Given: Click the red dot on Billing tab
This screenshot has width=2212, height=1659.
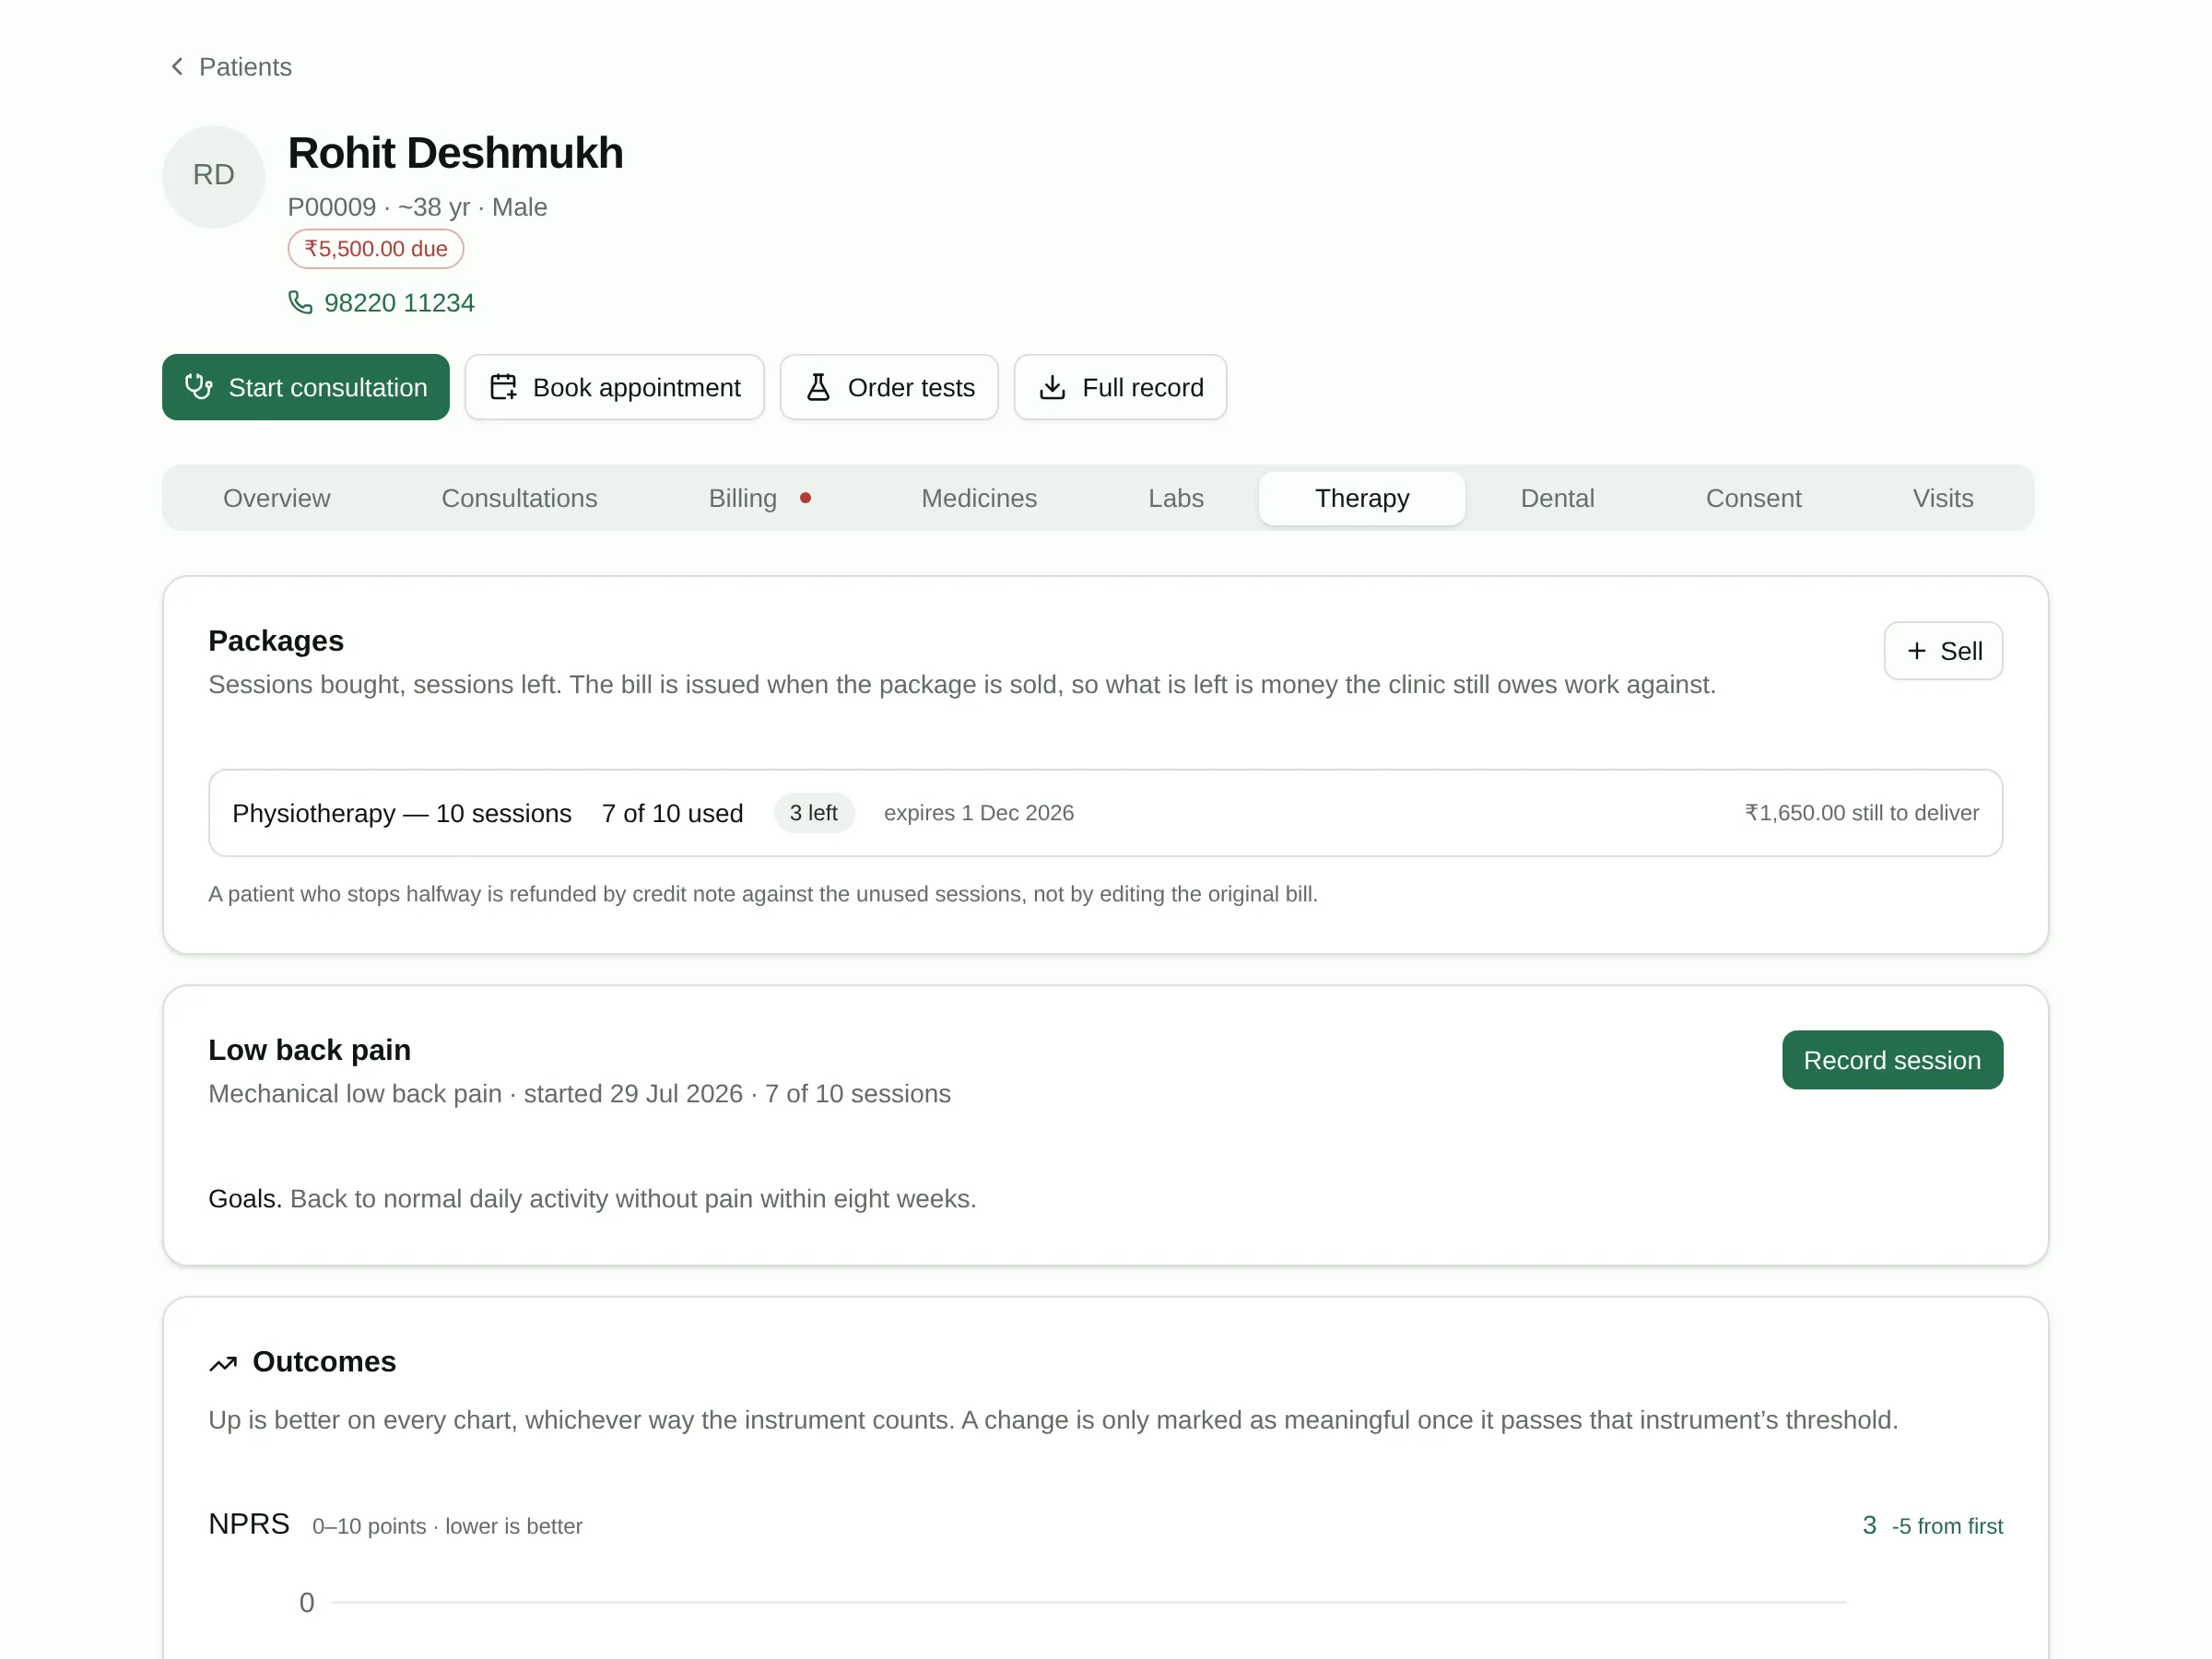Looking at the screenshot, I should coord(805,498).
